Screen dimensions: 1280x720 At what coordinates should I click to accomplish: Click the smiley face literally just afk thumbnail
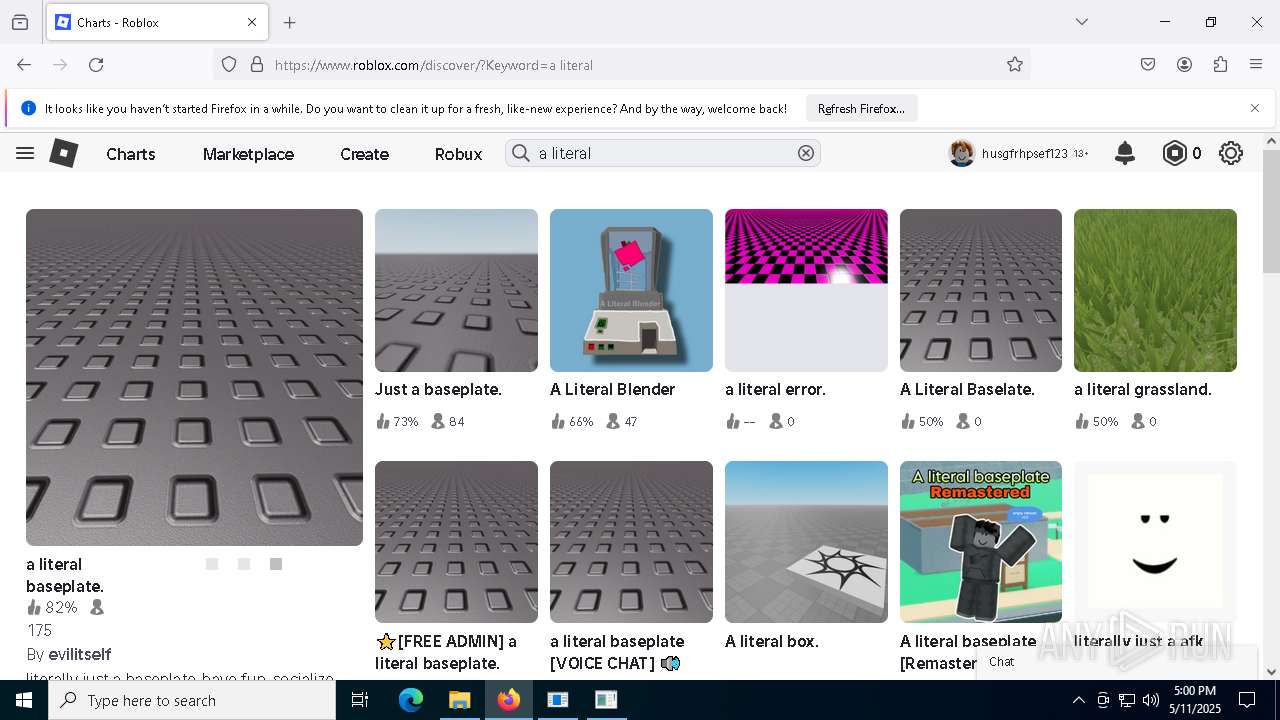click(x=1155, y=542)
